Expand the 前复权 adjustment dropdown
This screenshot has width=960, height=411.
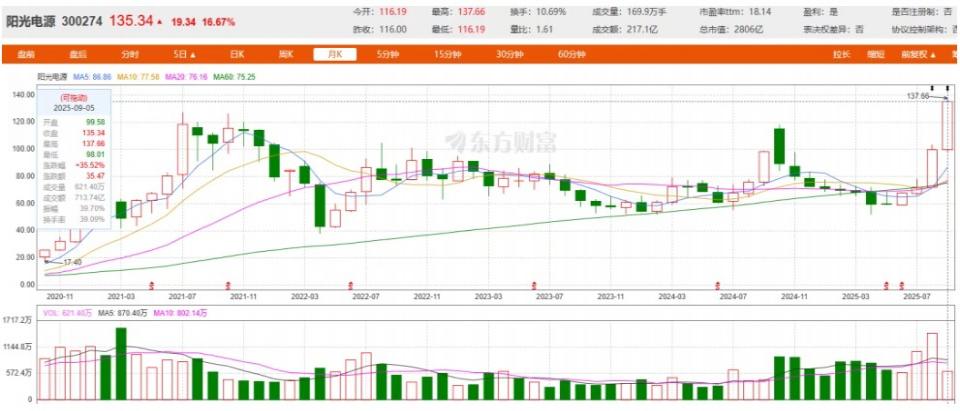[x=918, y=55]
